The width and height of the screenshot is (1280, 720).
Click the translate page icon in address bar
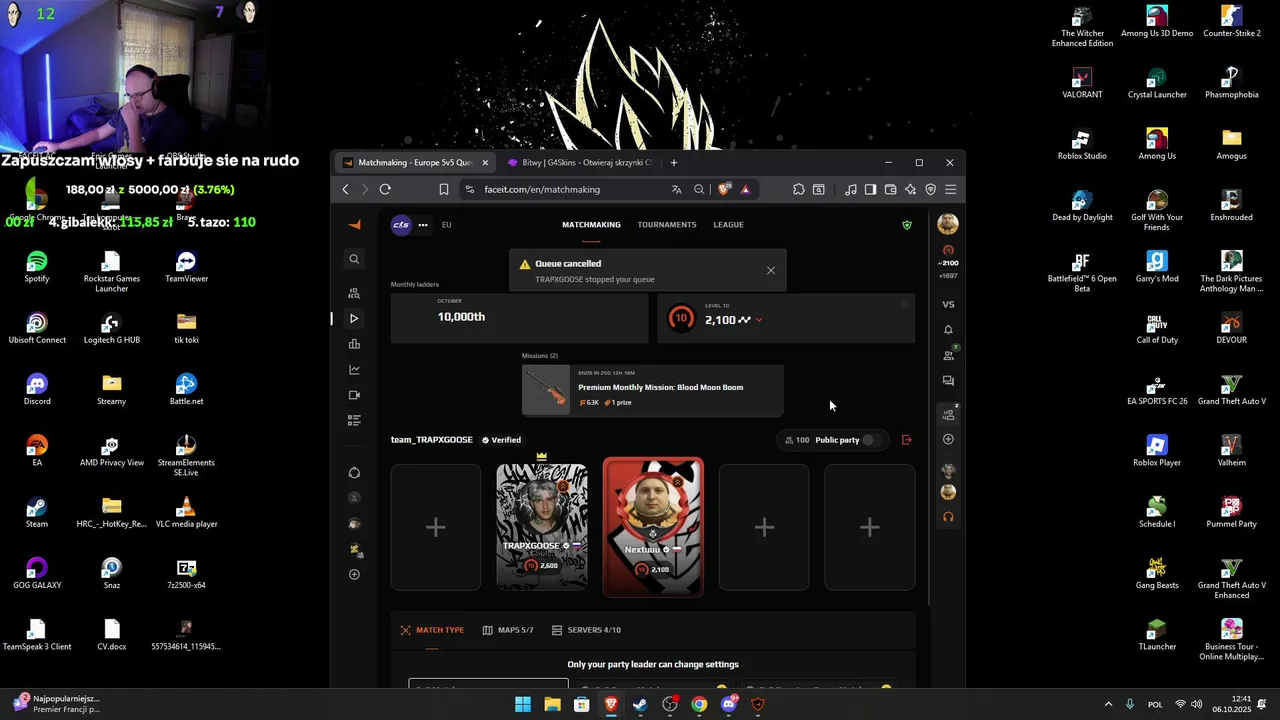point(677,189)
